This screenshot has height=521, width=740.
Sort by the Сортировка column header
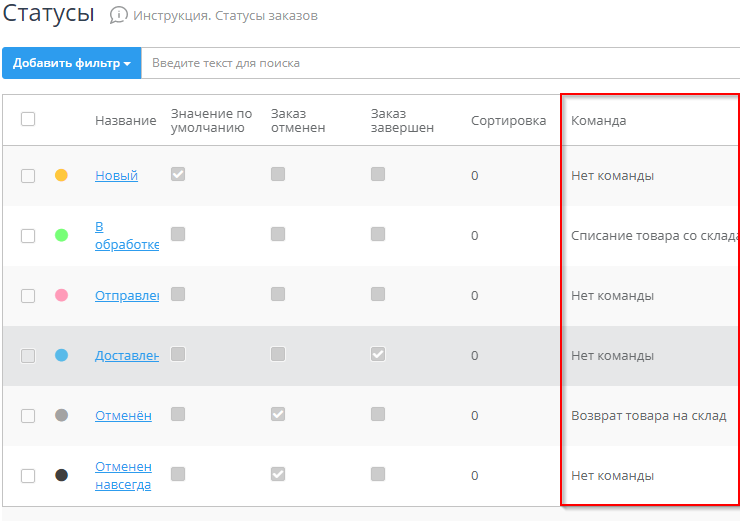pos(508,121)
